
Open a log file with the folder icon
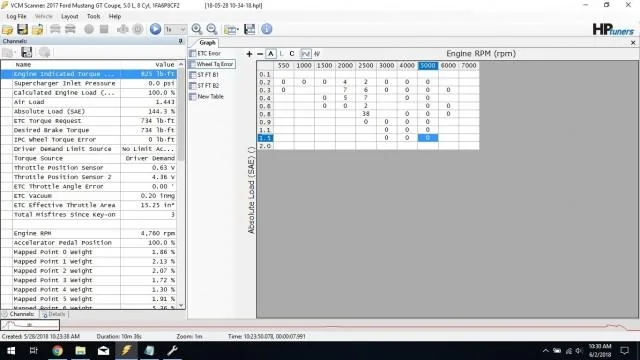coord(7,29)
